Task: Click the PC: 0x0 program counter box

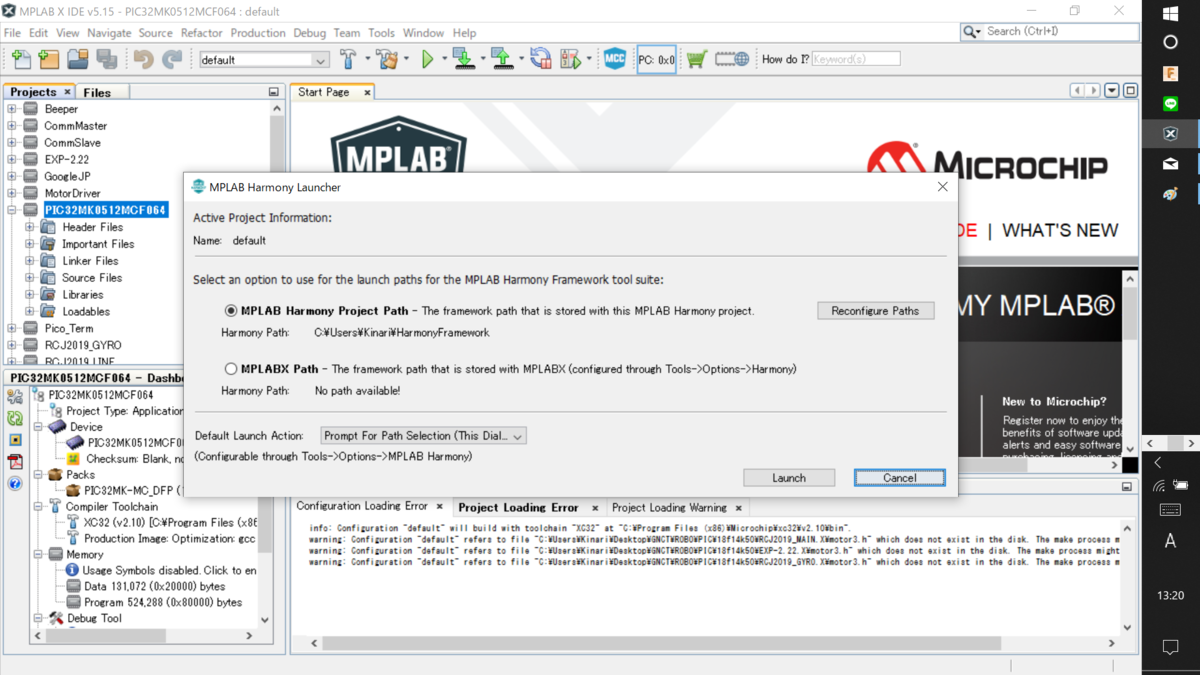Action: pos(656,60)
